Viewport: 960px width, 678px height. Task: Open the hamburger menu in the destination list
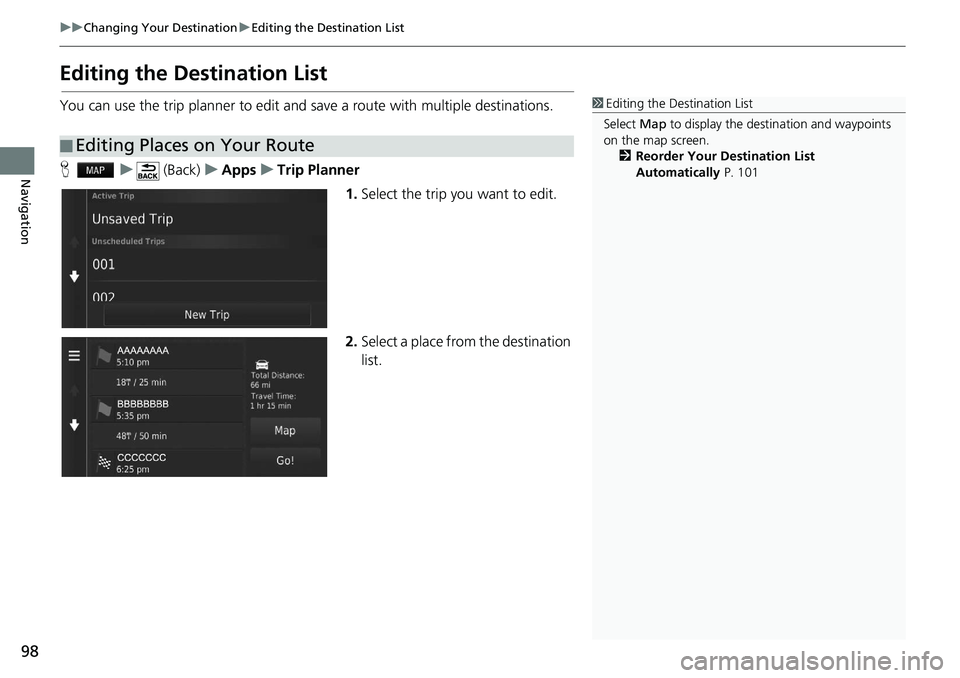coord(74,354)
